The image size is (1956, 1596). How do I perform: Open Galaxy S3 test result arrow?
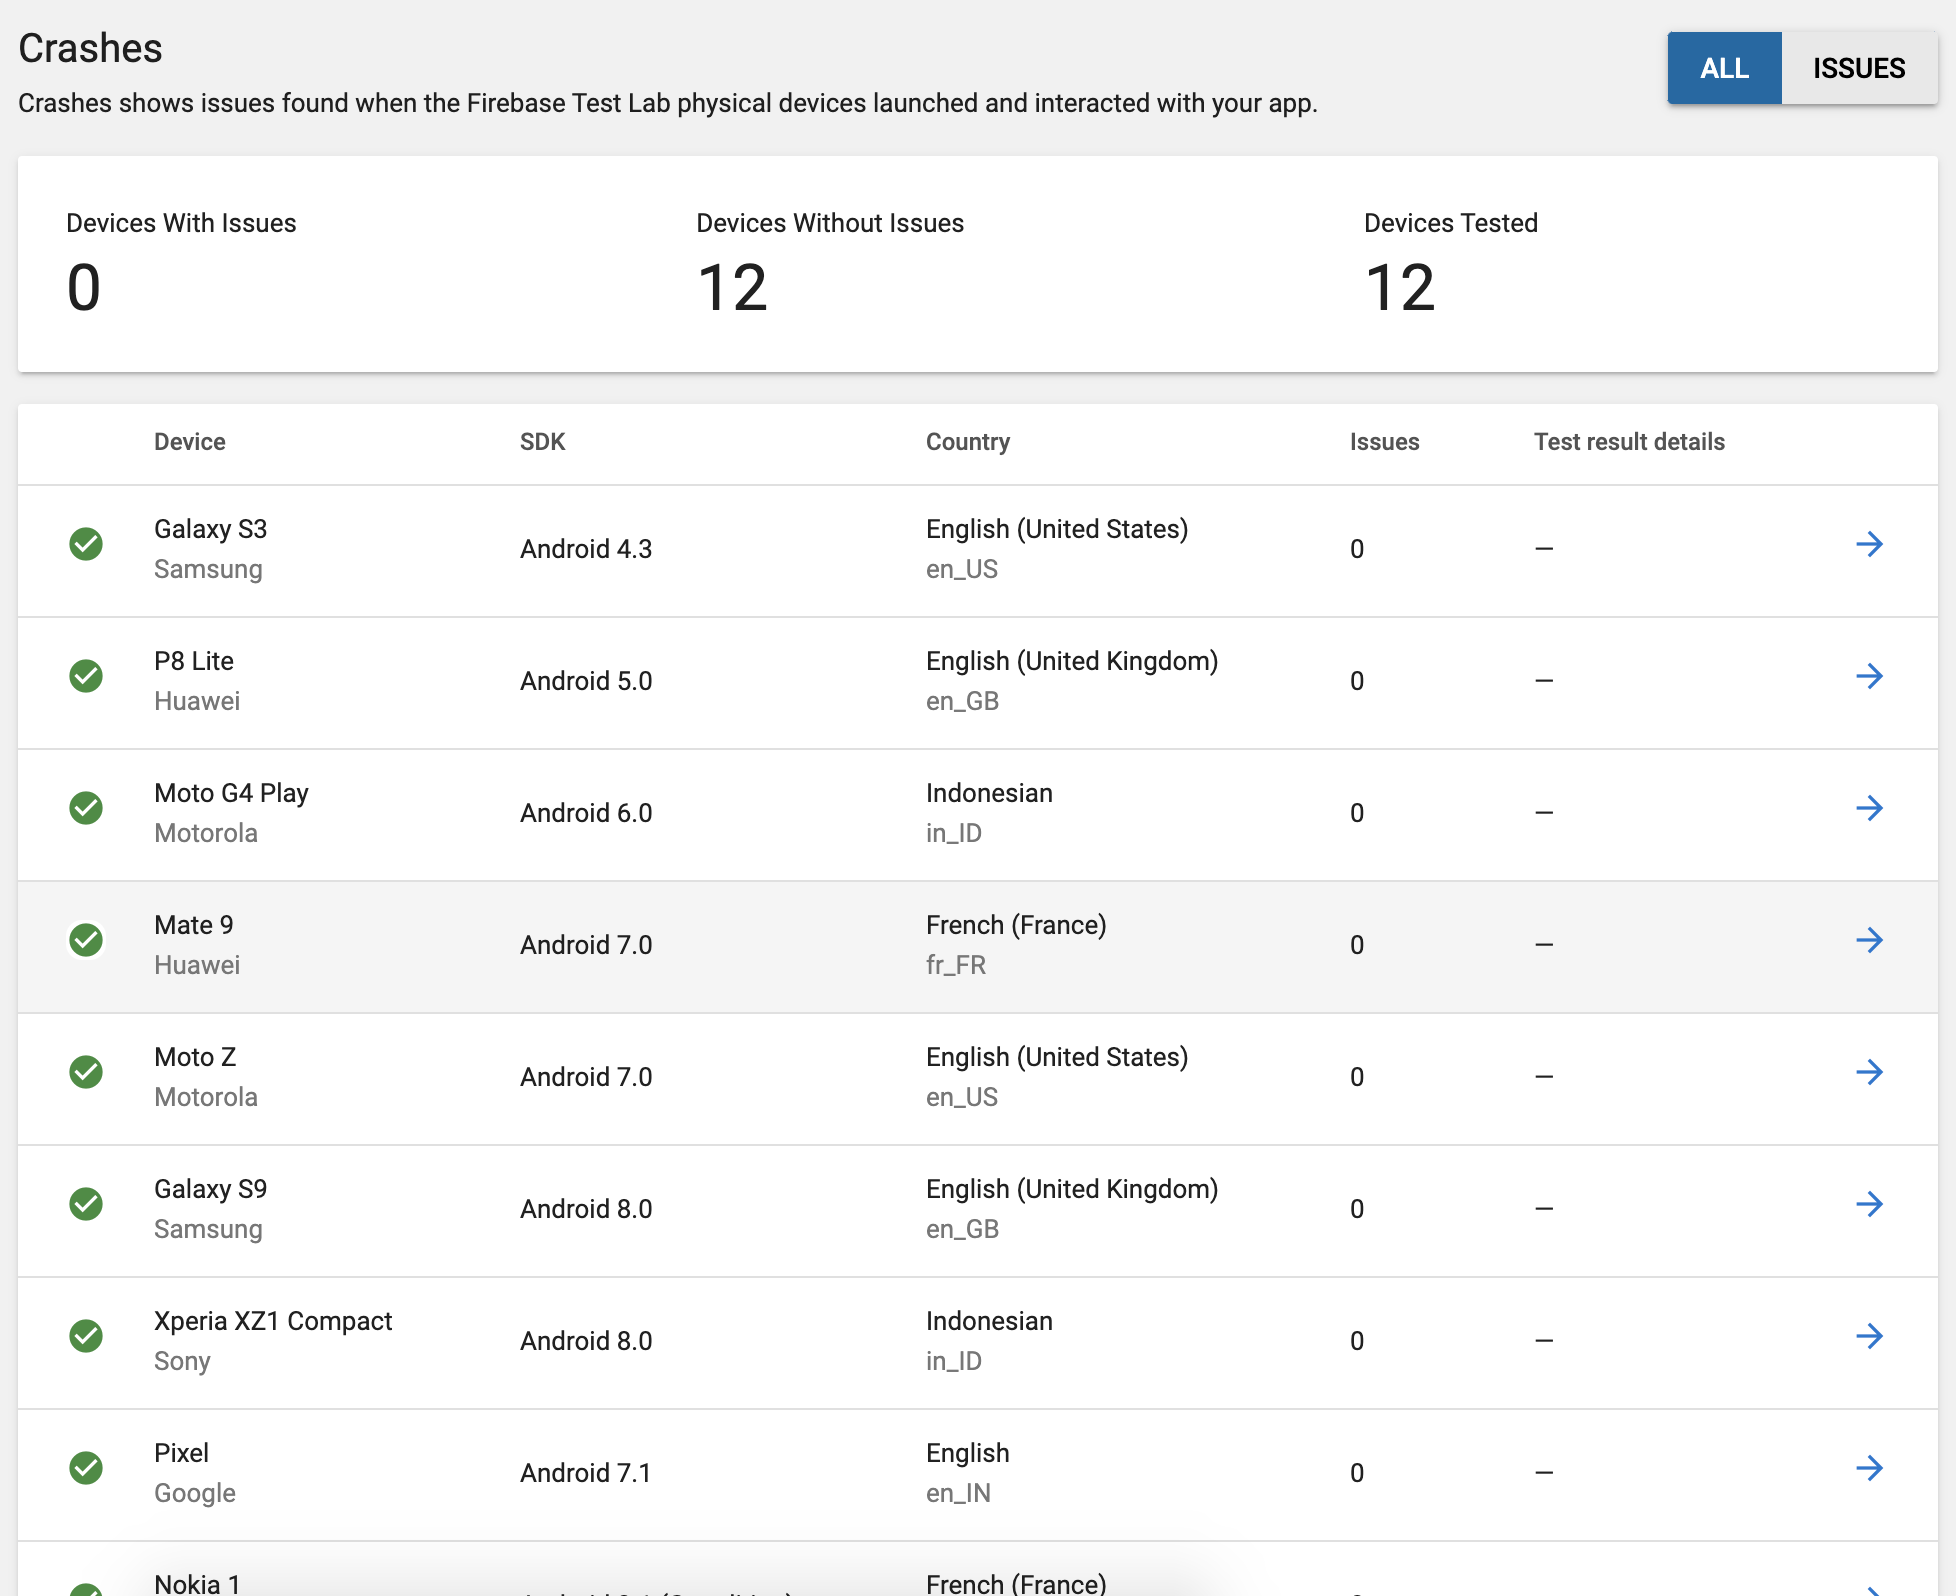click(1869, 545)
